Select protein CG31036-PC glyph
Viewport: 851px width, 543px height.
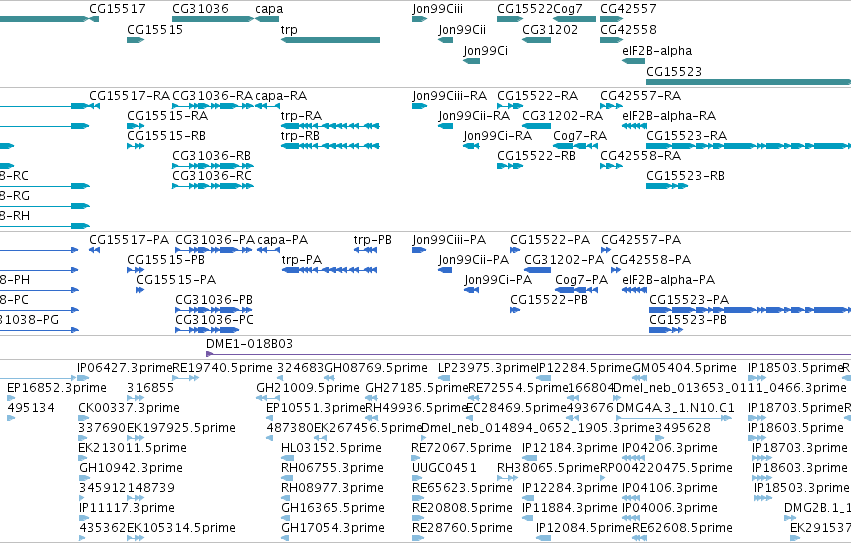click(207, 330)
